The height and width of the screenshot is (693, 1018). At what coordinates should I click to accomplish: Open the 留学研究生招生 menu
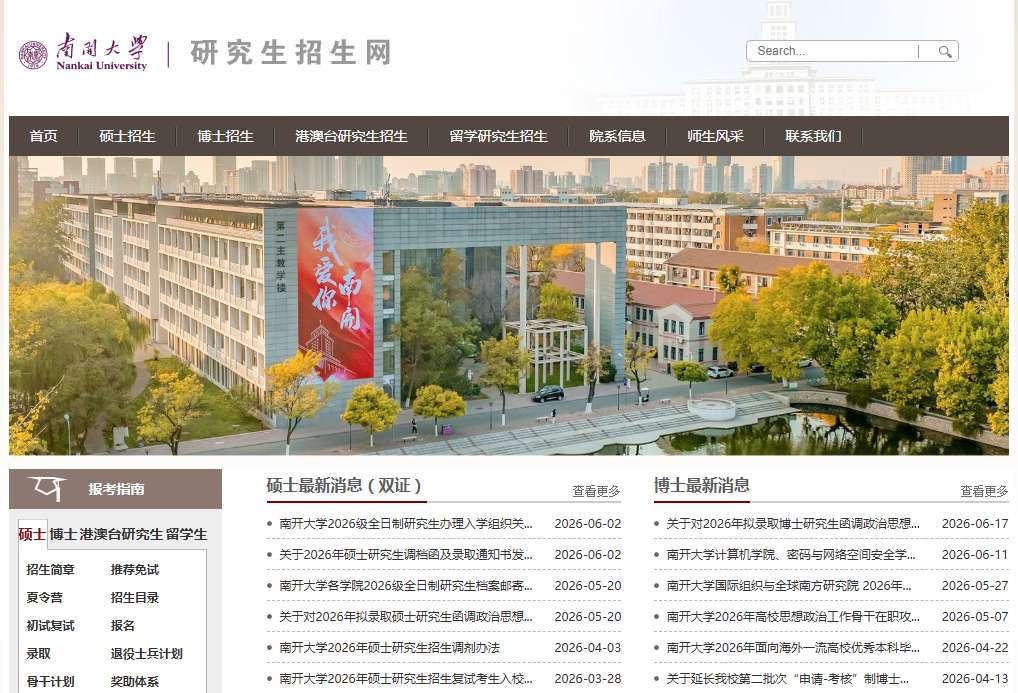coord(499,136)
